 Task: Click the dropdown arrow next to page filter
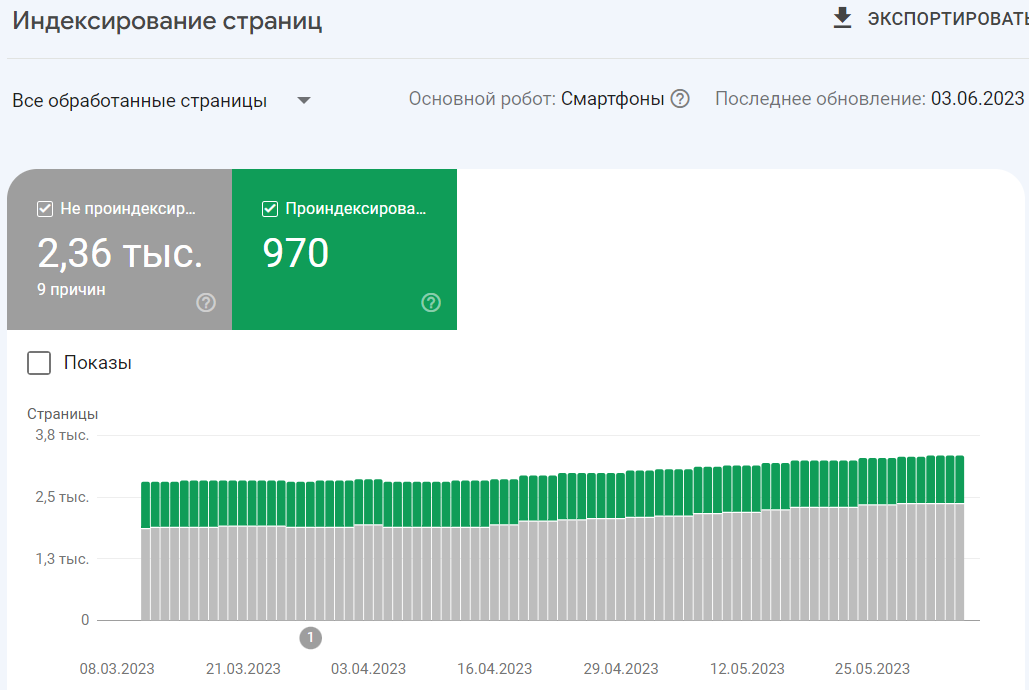pyautogui.click(x=303, y=100)
